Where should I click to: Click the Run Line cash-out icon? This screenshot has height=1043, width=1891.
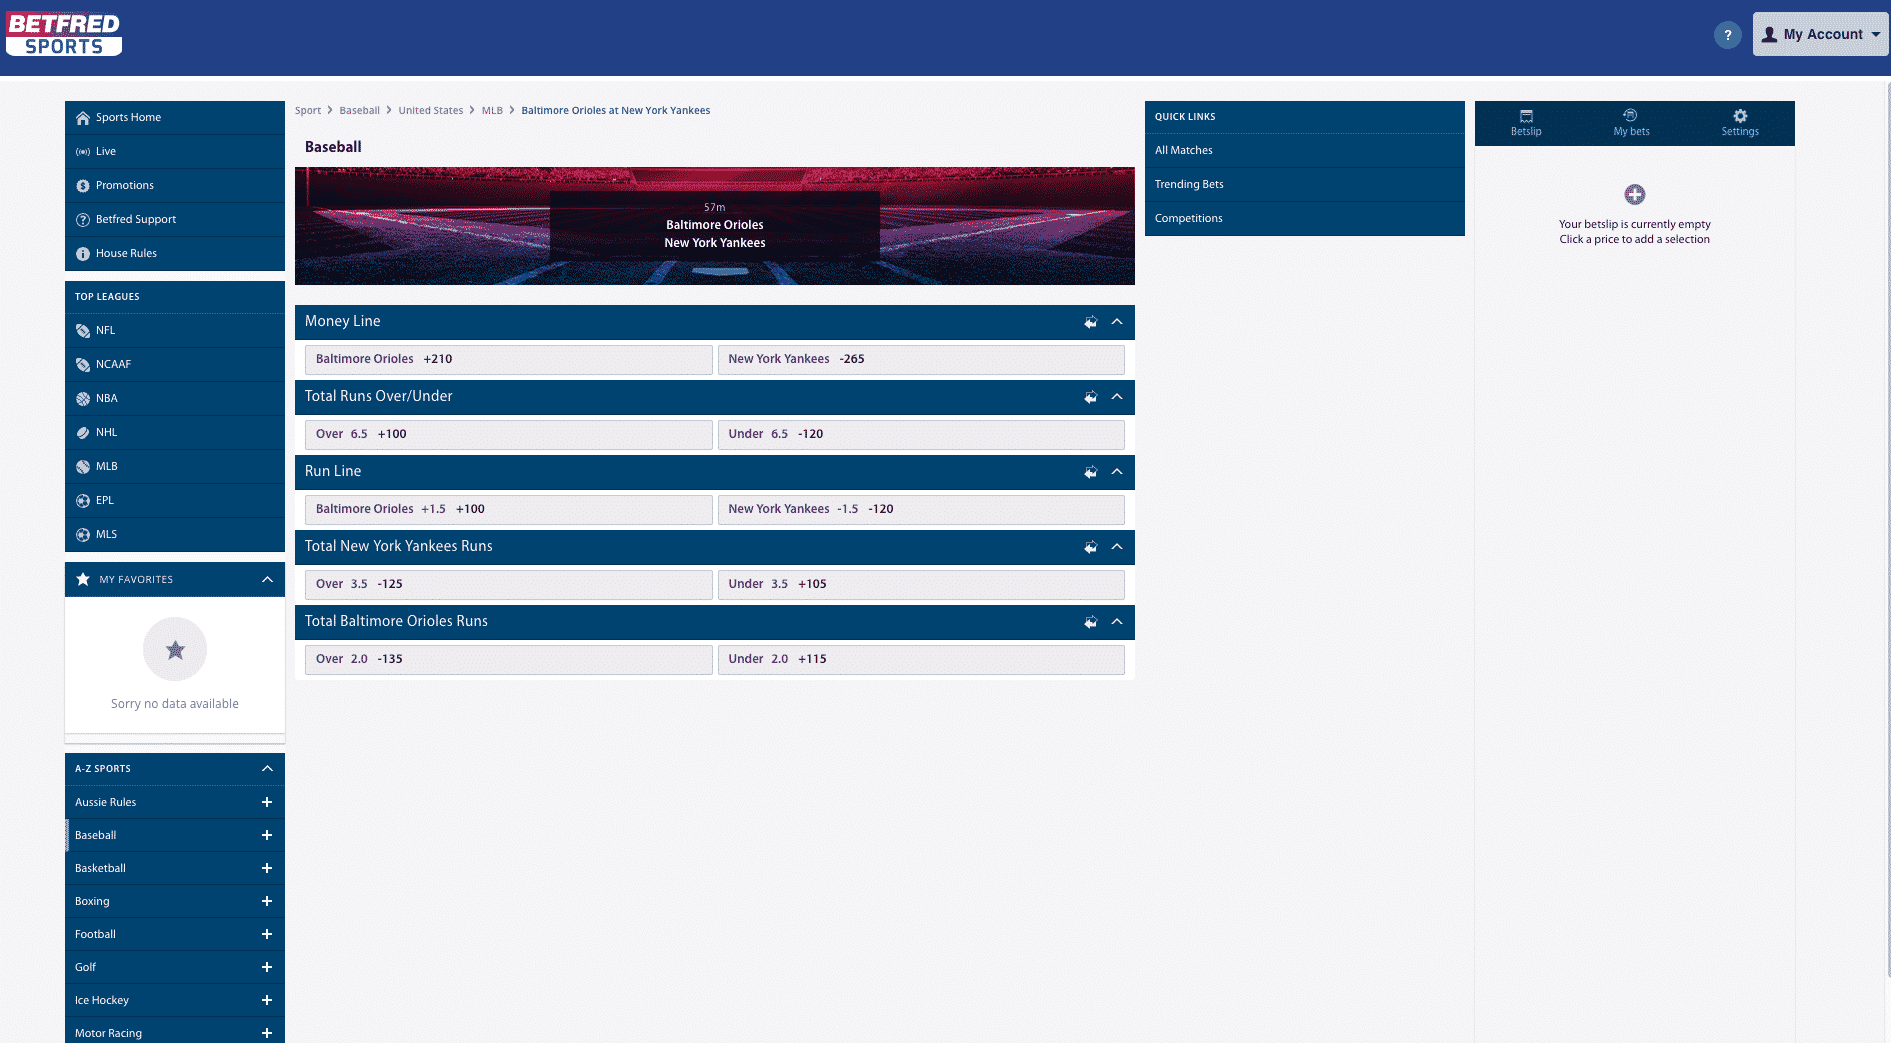tap(1090, 472)
